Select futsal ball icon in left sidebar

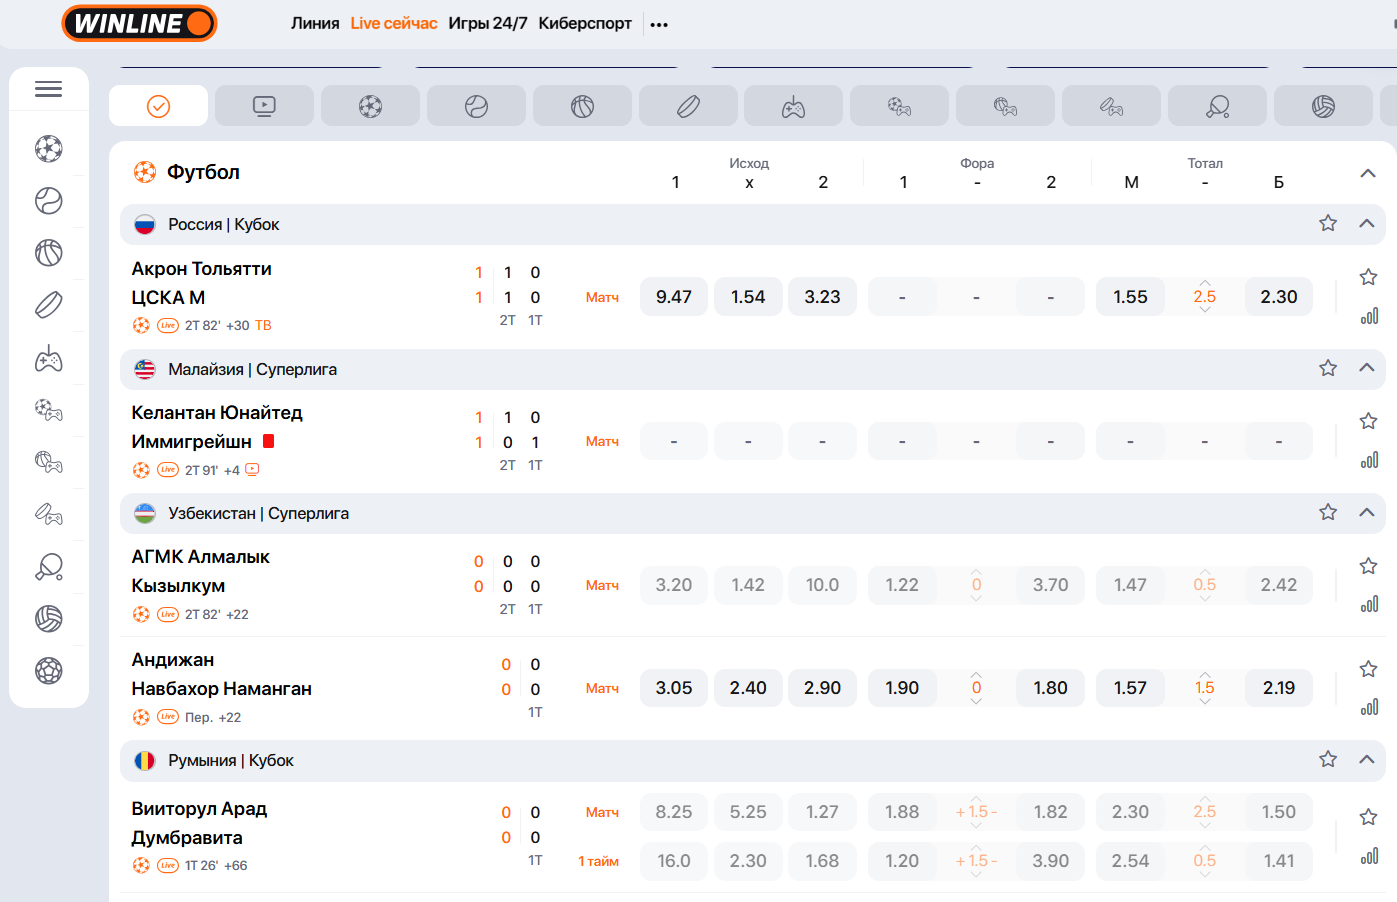coord(48,670)
